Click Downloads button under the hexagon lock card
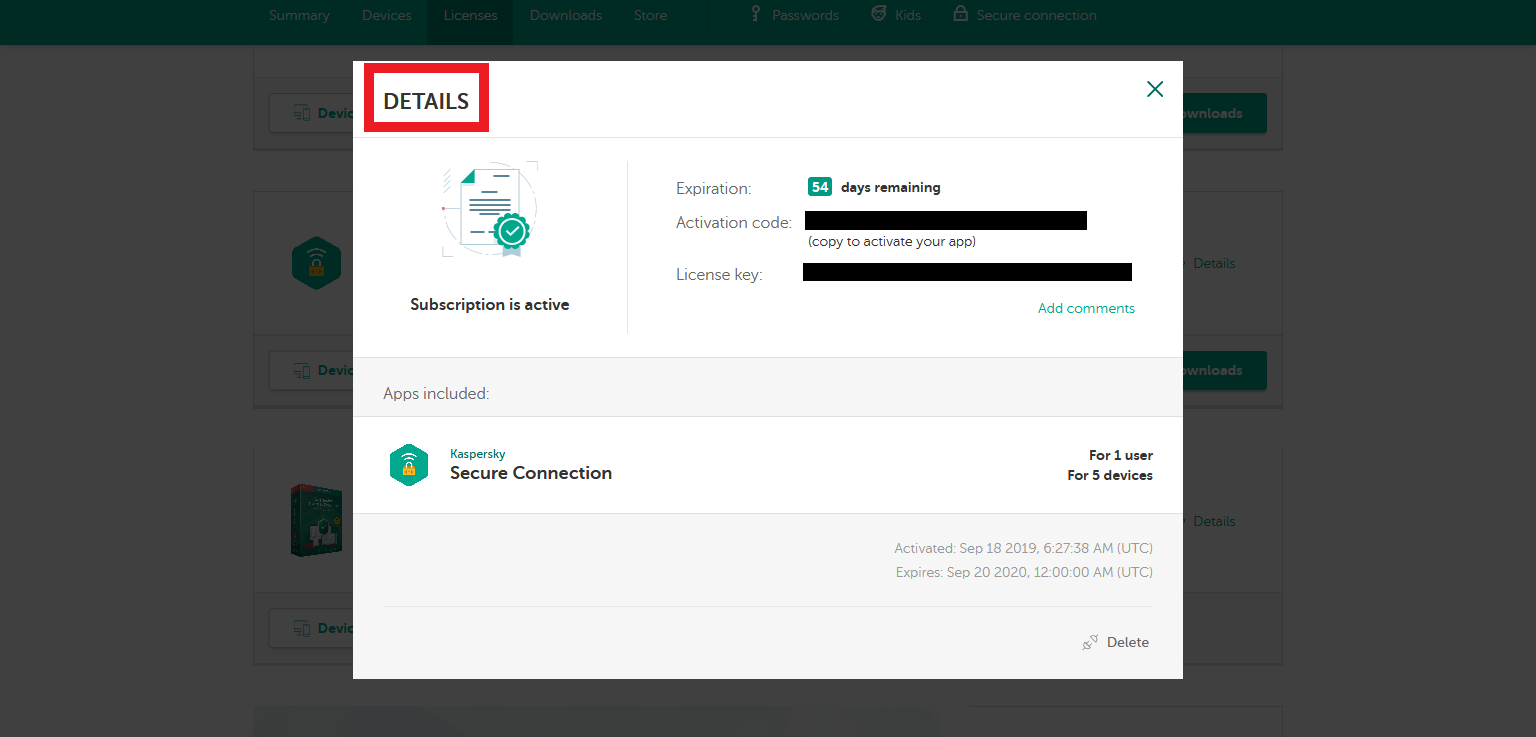1536x737 pixels. [x=1225, y=370]
